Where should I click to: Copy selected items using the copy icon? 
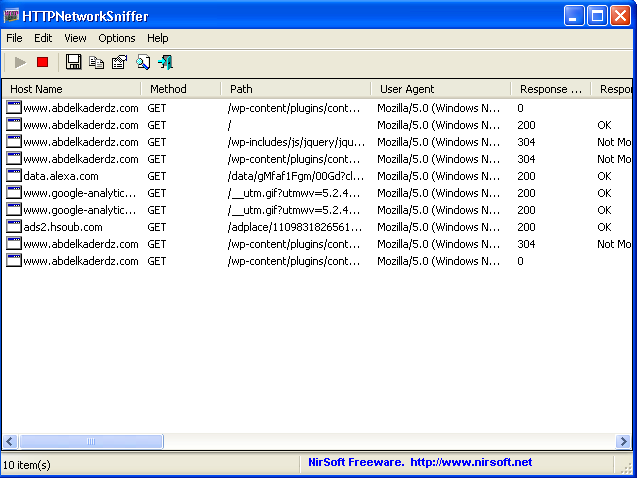point(96,62)
